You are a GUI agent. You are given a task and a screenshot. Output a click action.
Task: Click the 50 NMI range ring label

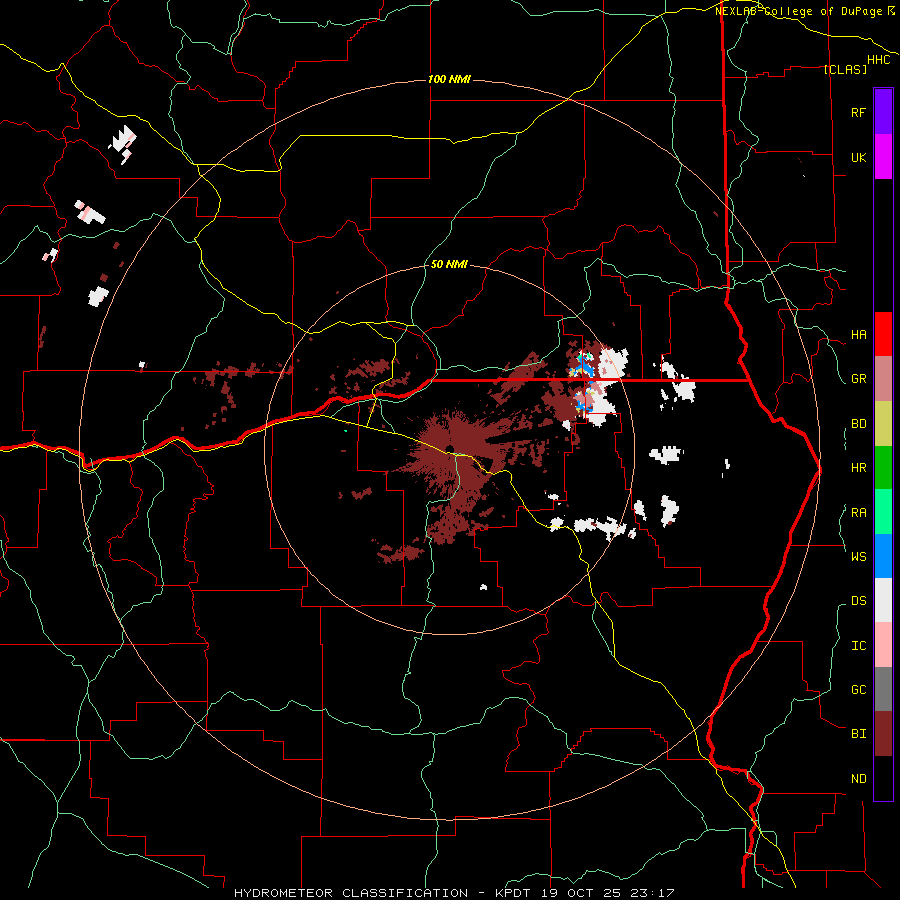point(449,264)
